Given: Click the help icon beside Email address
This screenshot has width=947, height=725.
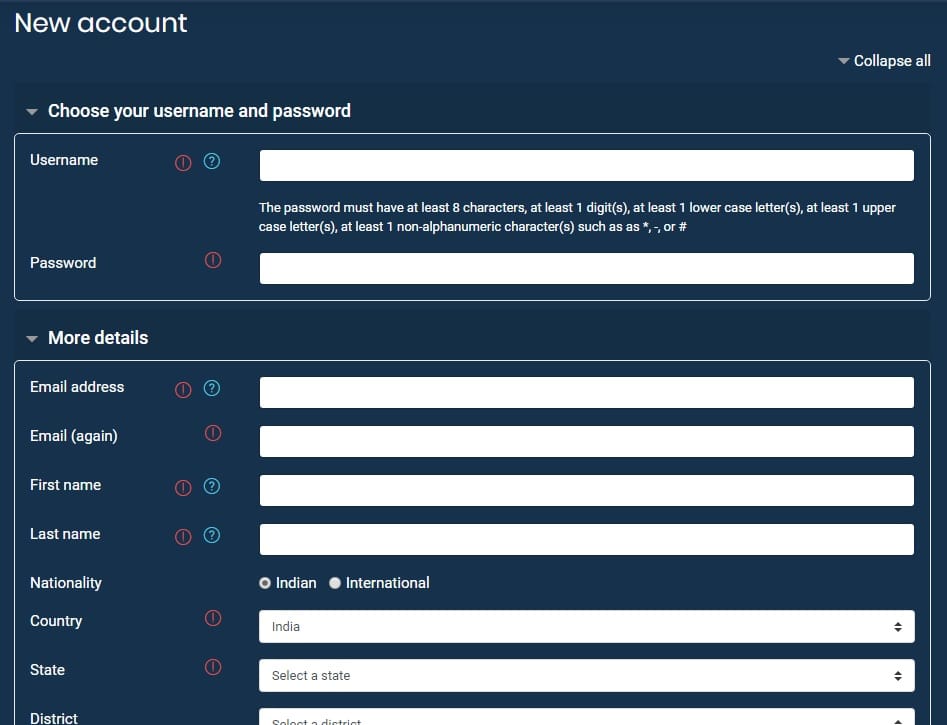Looking at the screenshot, I should pyautogui.click(x=211, y=388).
